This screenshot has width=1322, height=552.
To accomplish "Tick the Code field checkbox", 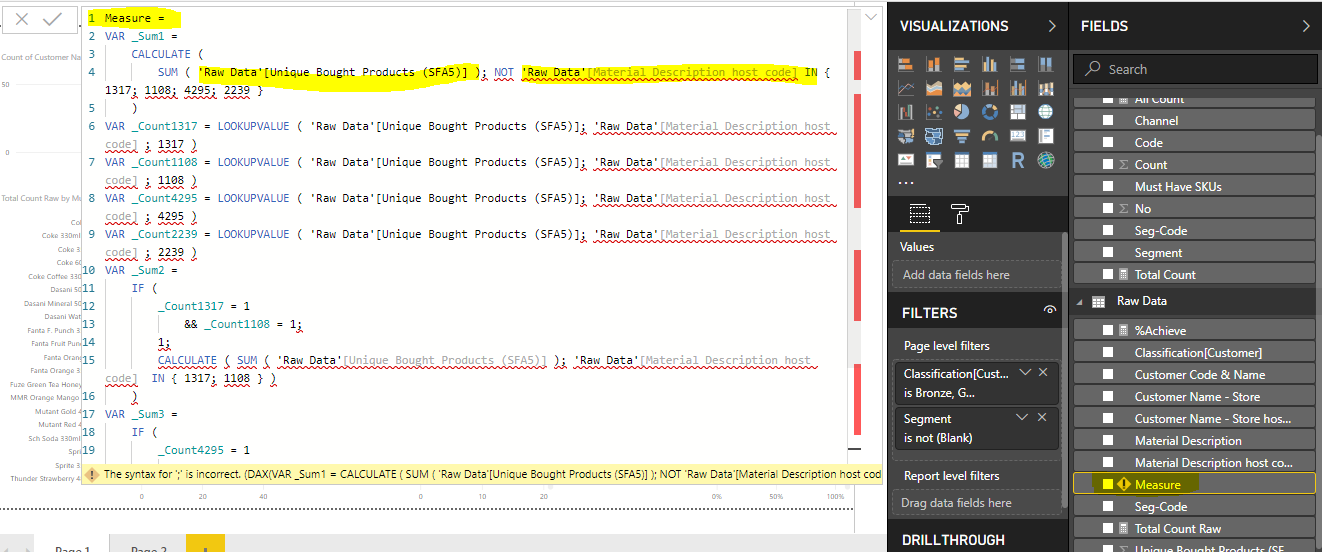I will pyautogui.click(x=1107, y=142).
